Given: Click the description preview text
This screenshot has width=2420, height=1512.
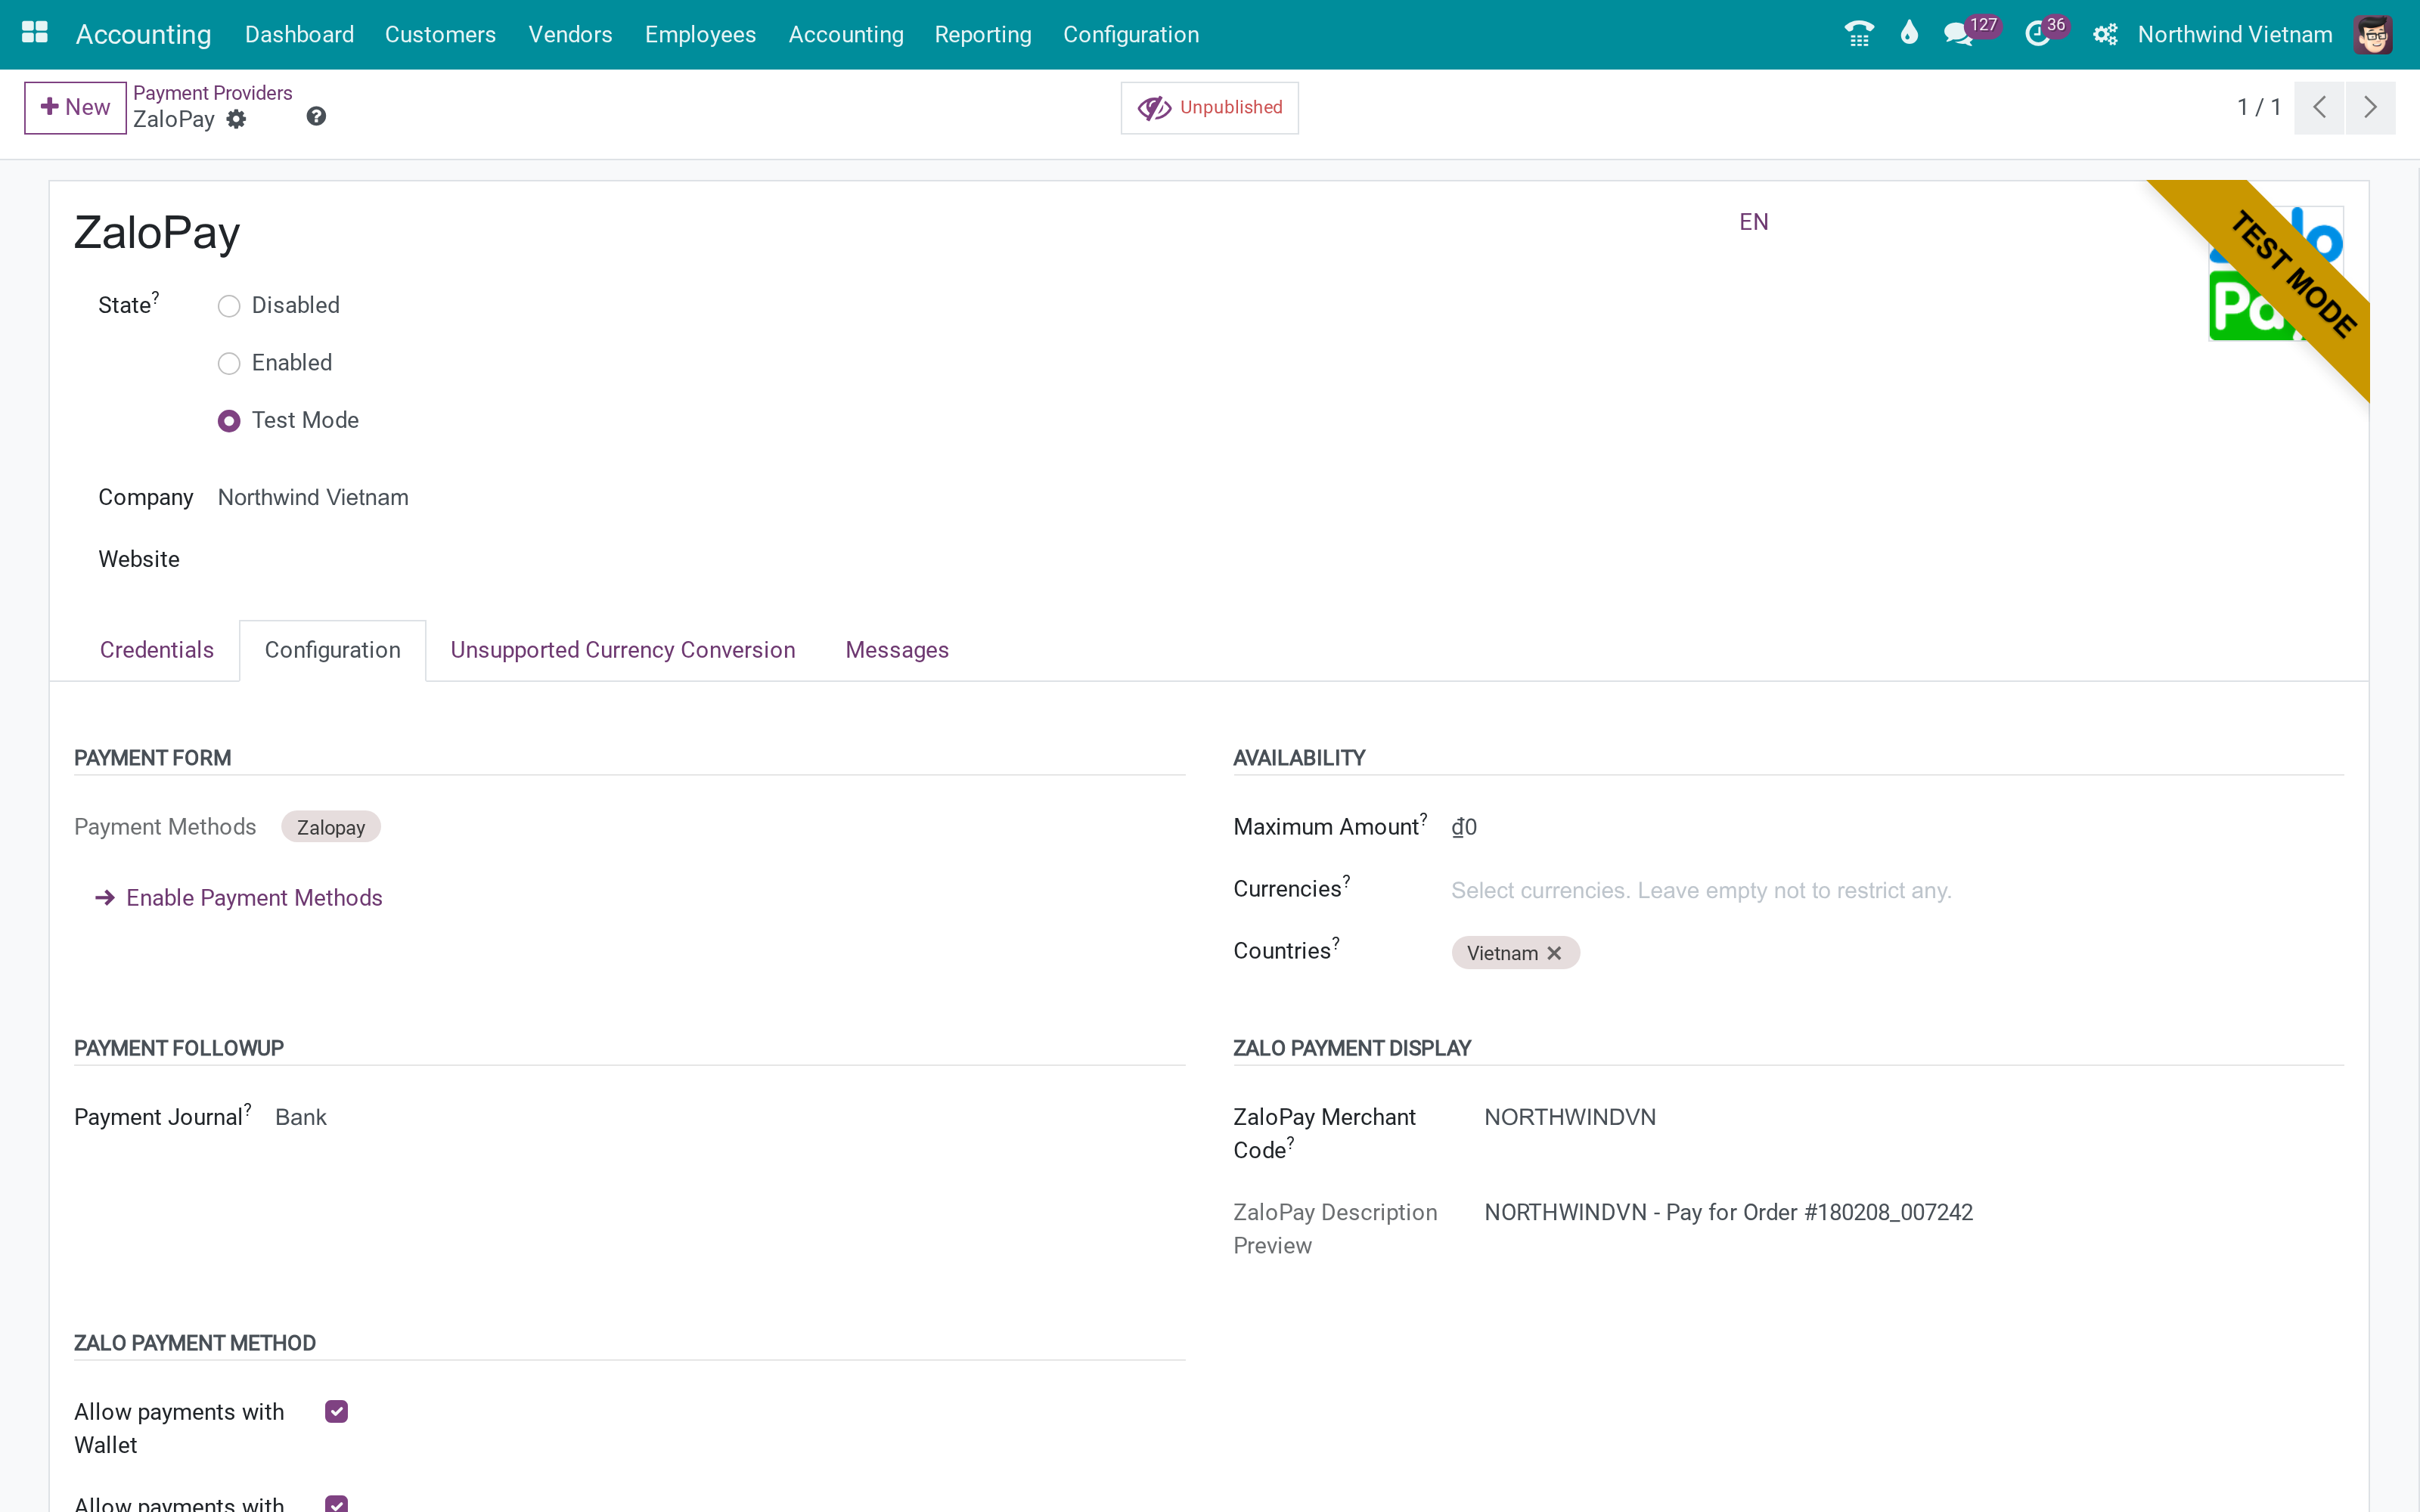Looking at the screenshot, I should [x=1728, y=1212].
